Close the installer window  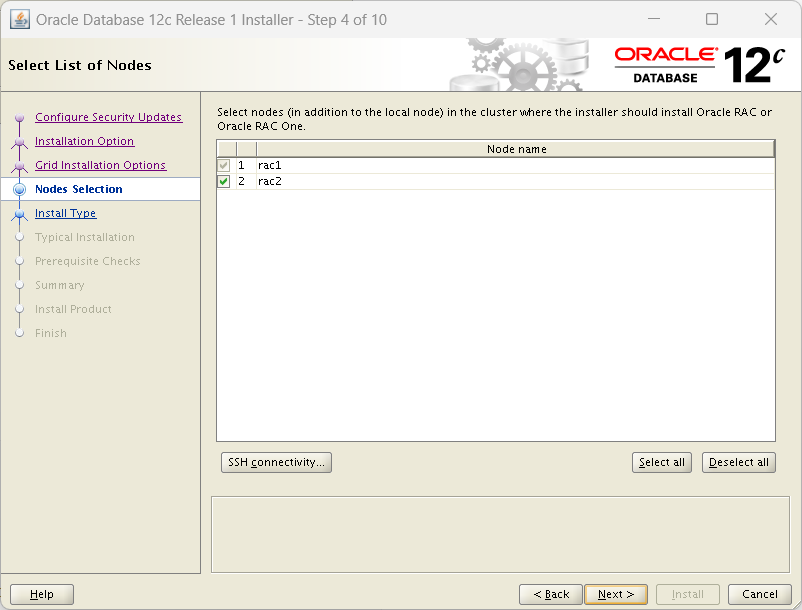click(x=770, y=19)
